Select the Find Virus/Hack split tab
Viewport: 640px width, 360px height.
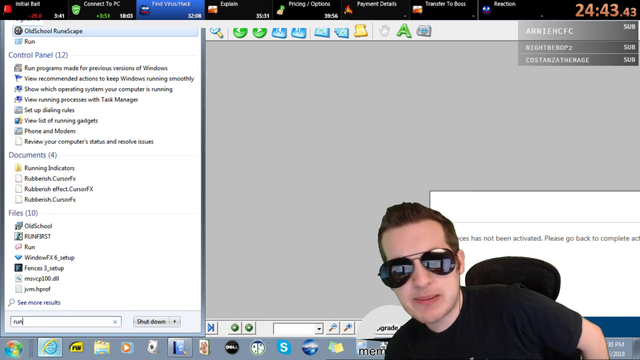[x=170, y=10]
